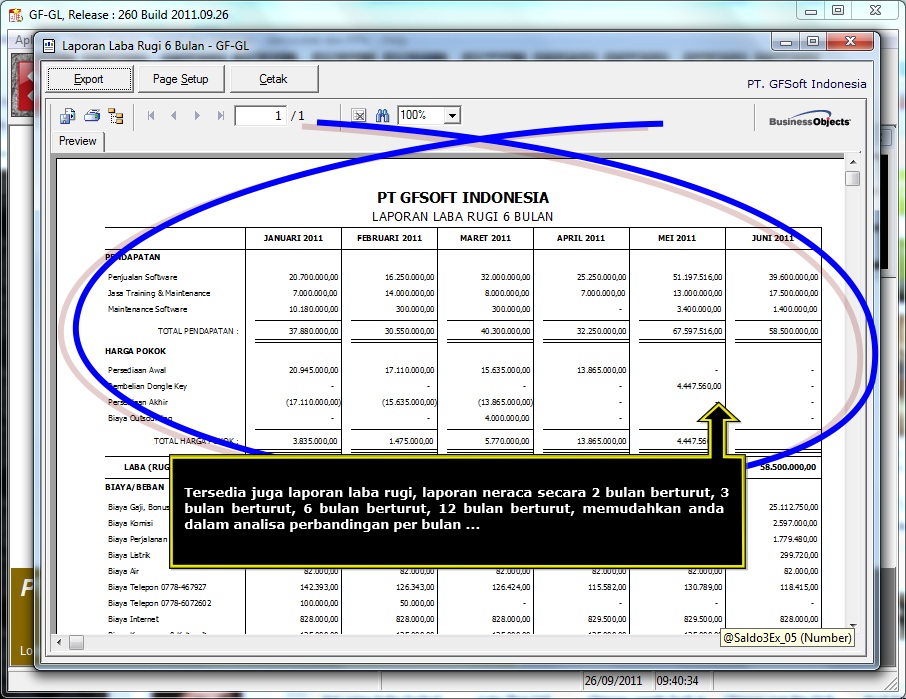Viewport: 906px width, 699px height.
Task: Maximize the Laporan Laba Rugi 6 Bulan window
Action: [x=813, y=42]
